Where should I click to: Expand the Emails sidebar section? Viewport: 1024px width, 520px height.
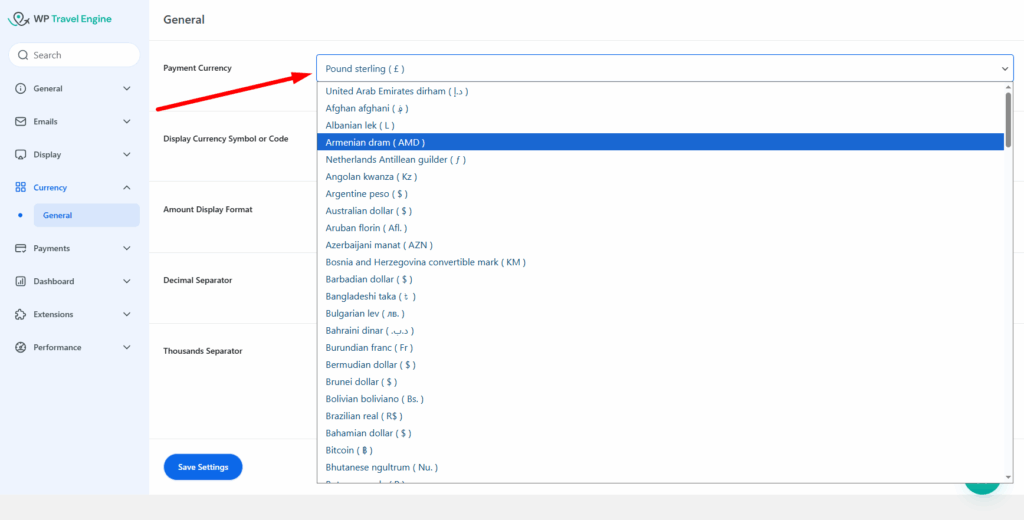point(126,121)
